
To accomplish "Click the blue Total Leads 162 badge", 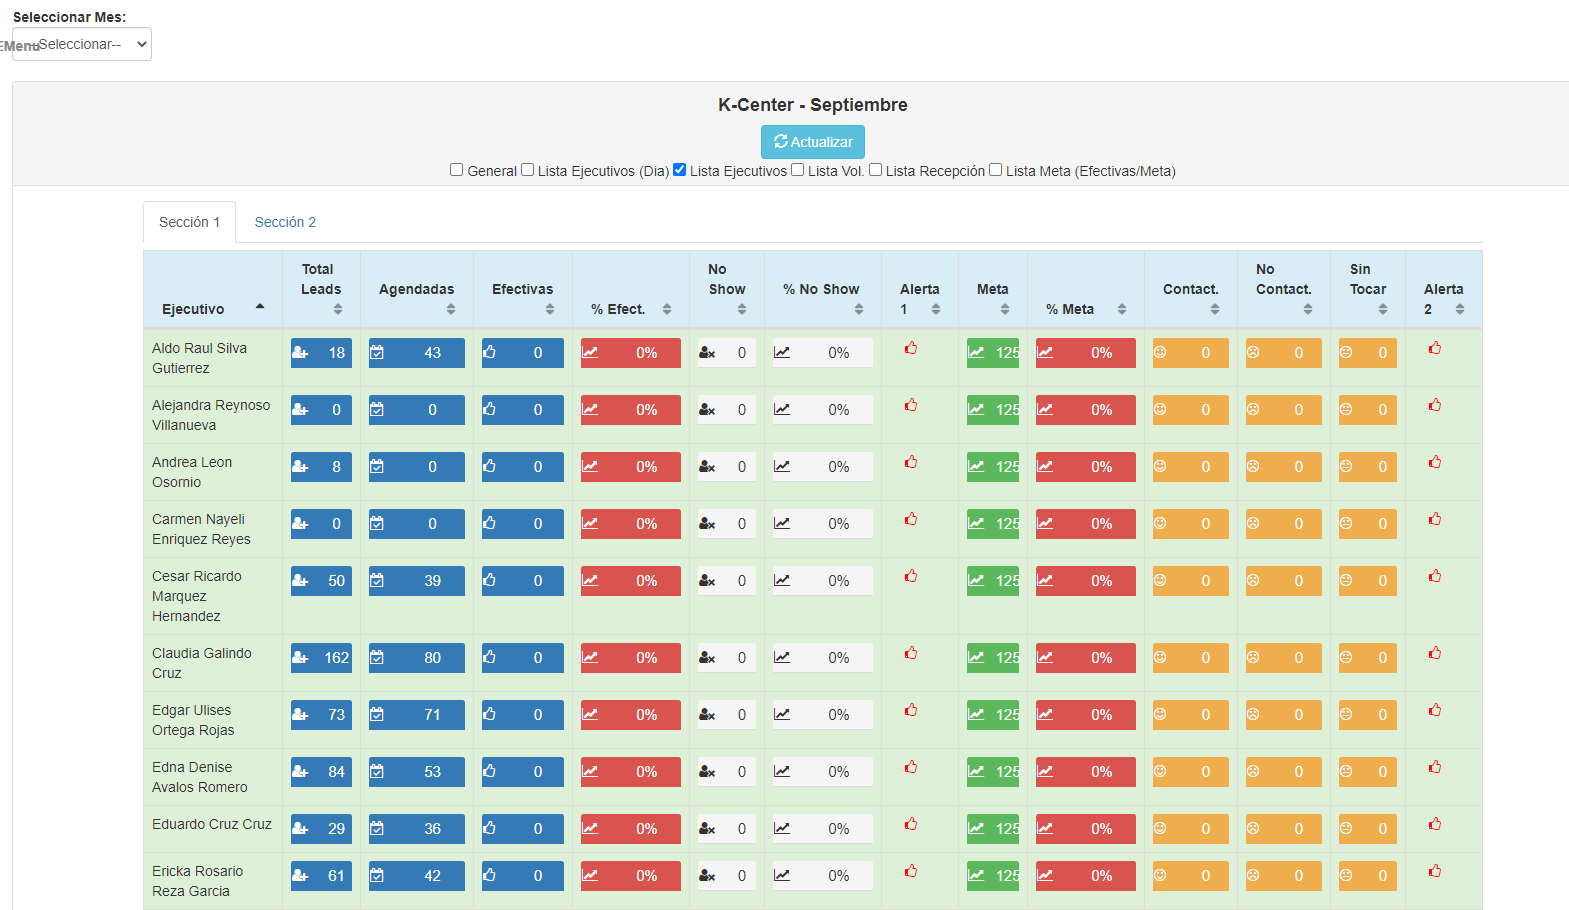I will [322, 657].
